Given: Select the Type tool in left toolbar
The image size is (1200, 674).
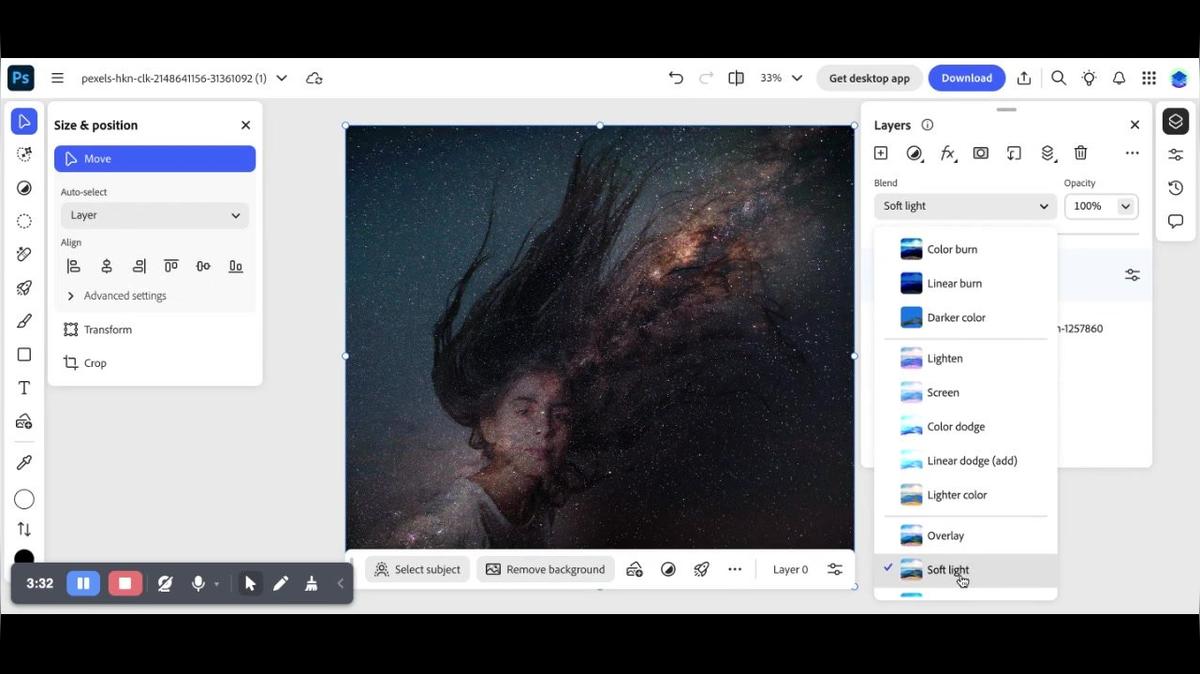Looking at the screenshot, I should (24, 388).
